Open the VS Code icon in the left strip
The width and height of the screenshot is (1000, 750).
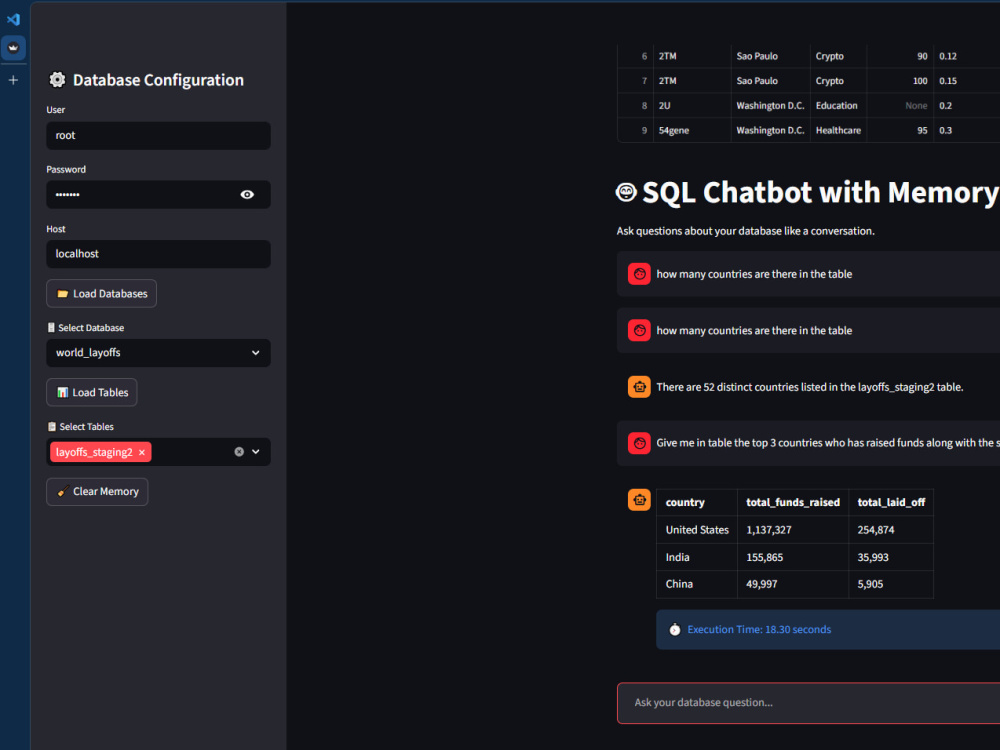(13, 20)
